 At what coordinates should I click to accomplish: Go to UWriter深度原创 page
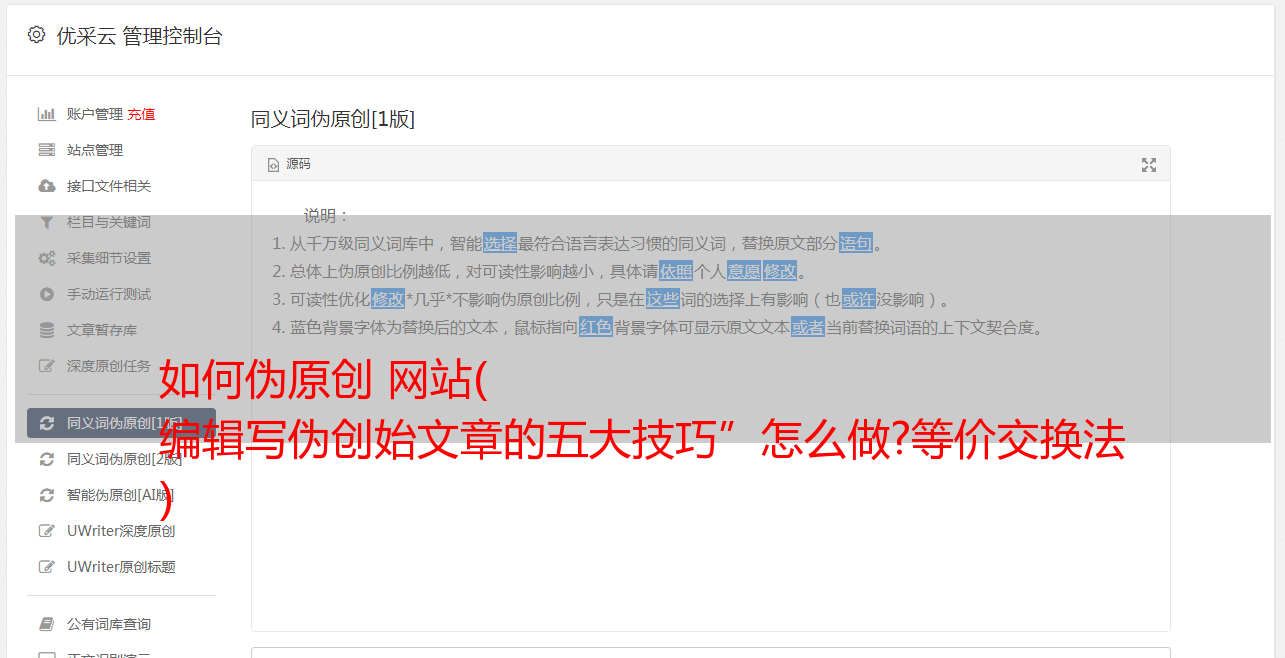point(121,531)
